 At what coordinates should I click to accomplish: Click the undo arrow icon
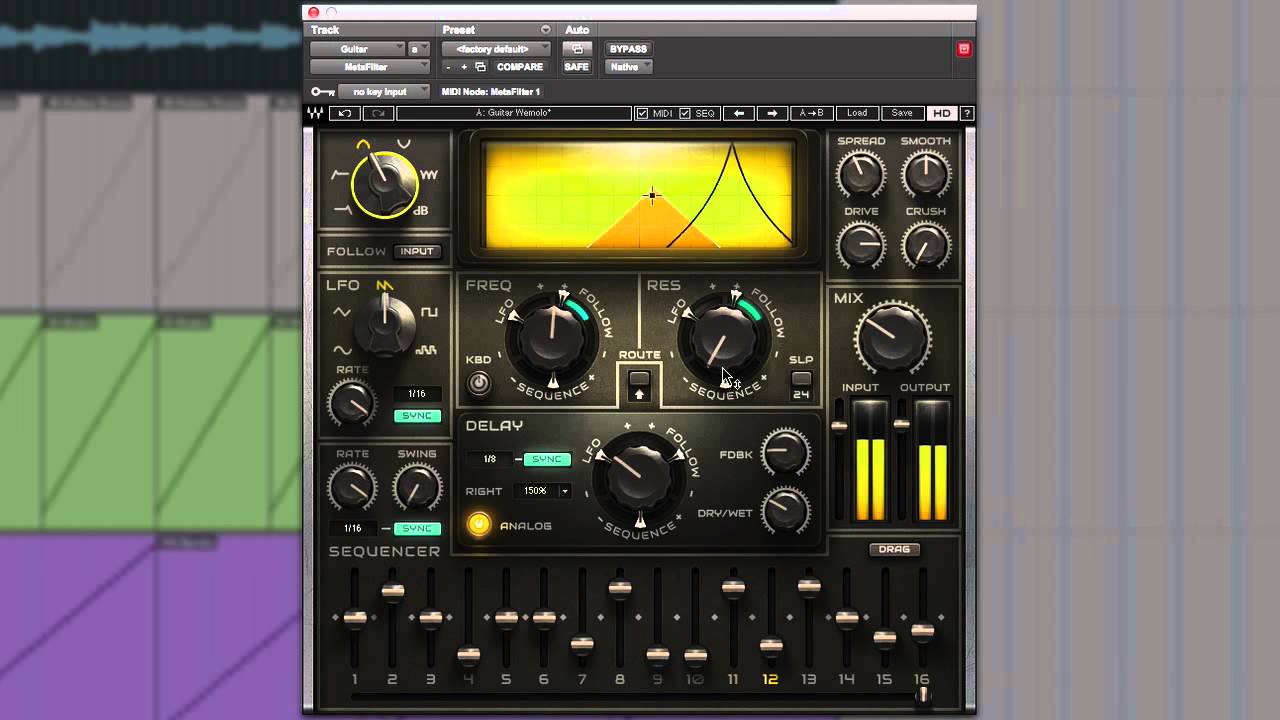345,113
